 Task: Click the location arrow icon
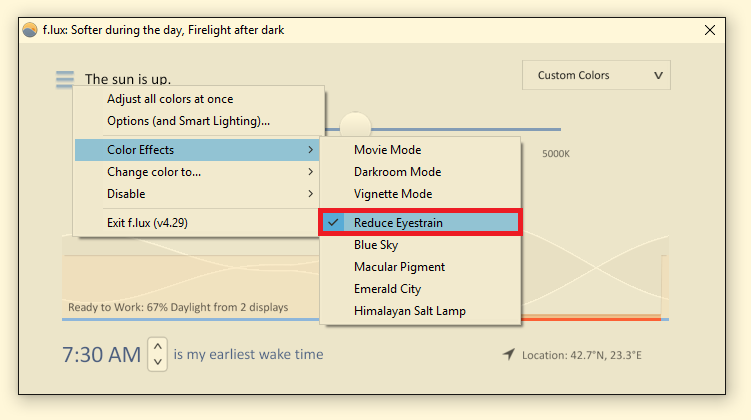[509, 354]
